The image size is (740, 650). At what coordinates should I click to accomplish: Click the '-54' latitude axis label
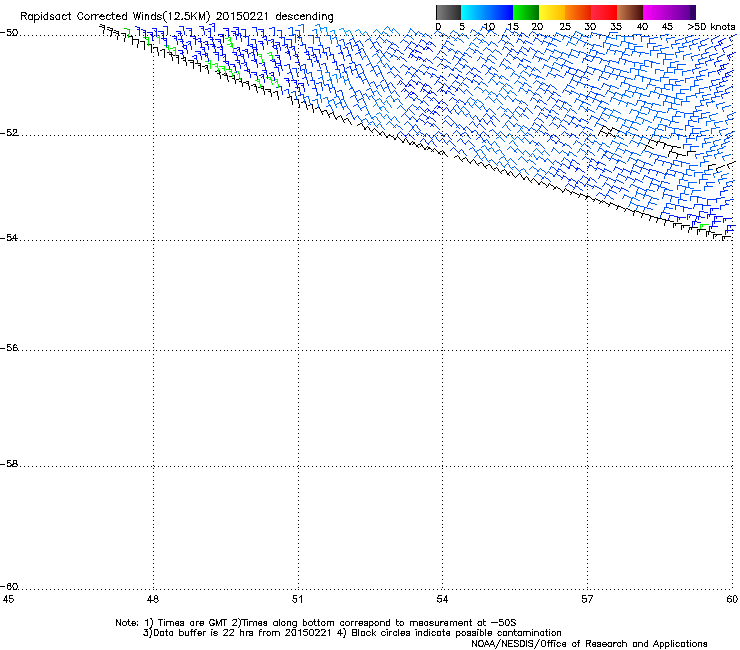[x=9, y=238]
